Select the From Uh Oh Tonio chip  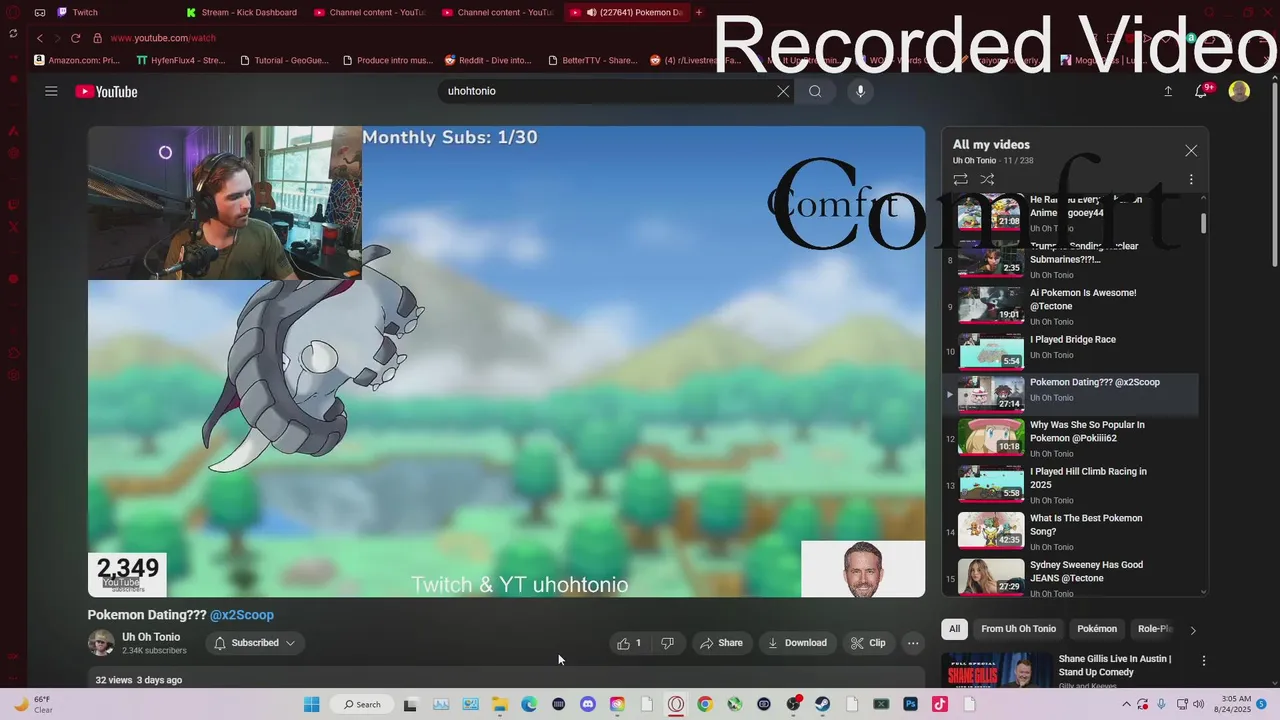coord(1018,629)
